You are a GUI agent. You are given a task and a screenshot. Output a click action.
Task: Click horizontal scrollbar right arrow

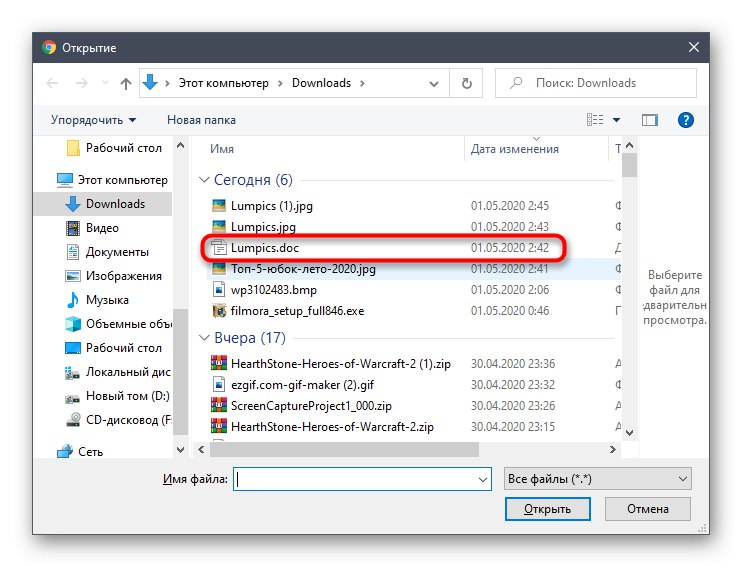coord(613,449)
